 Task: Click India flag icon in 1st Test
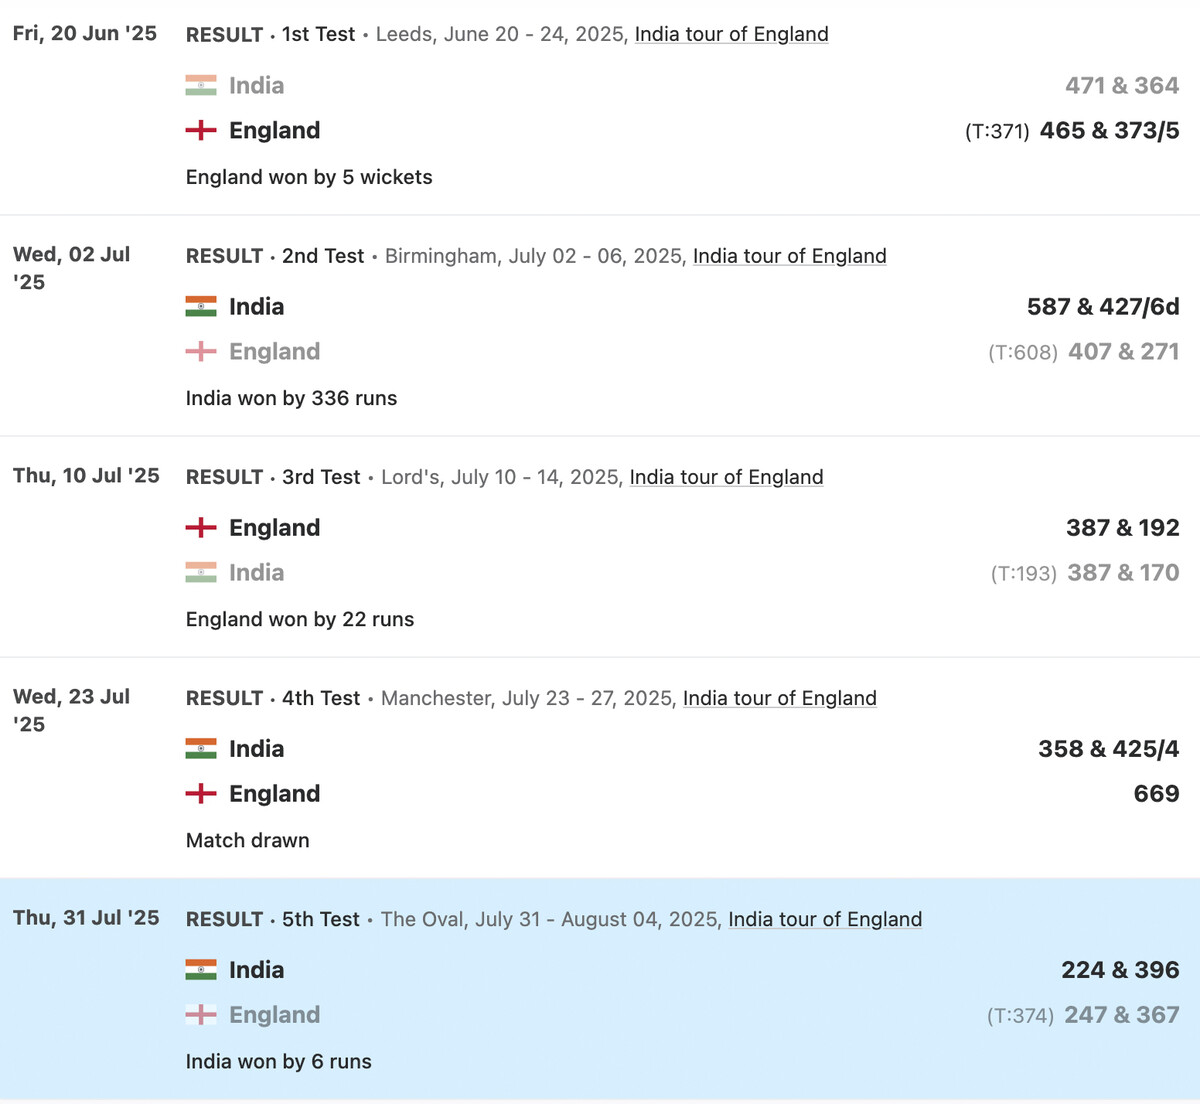201,86
